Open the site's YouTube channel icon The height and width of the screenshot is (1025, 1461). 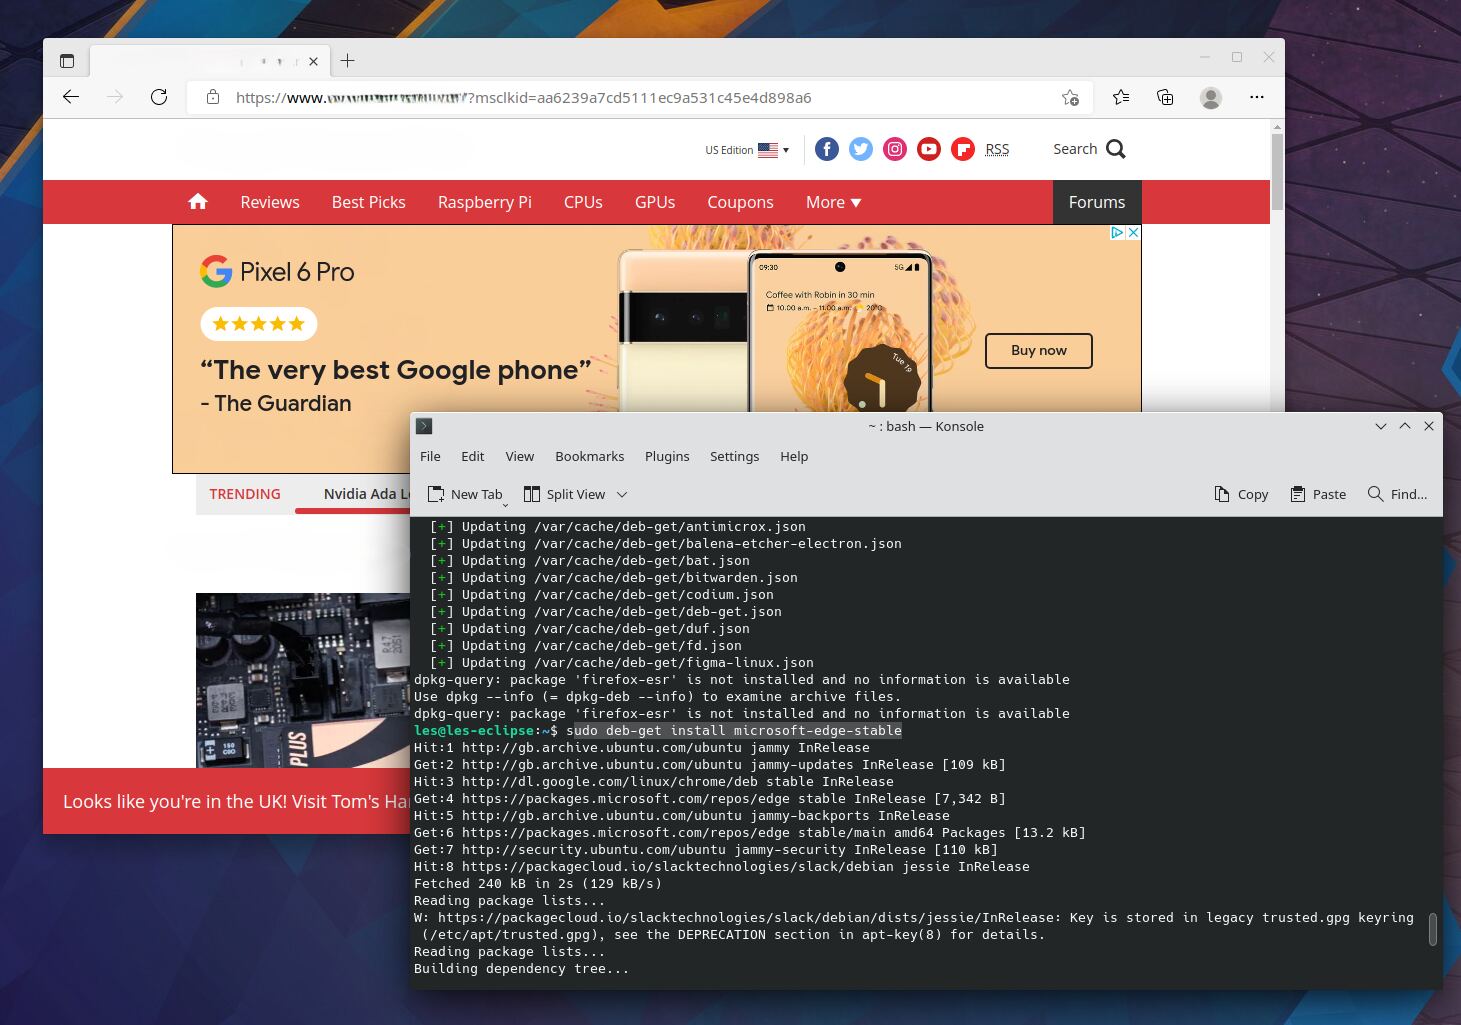pos(929,149)
